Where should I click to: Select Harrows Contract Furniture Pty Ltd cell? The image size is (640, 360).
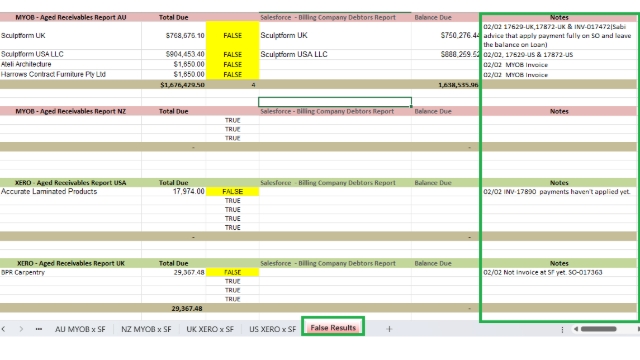point(71,74)
